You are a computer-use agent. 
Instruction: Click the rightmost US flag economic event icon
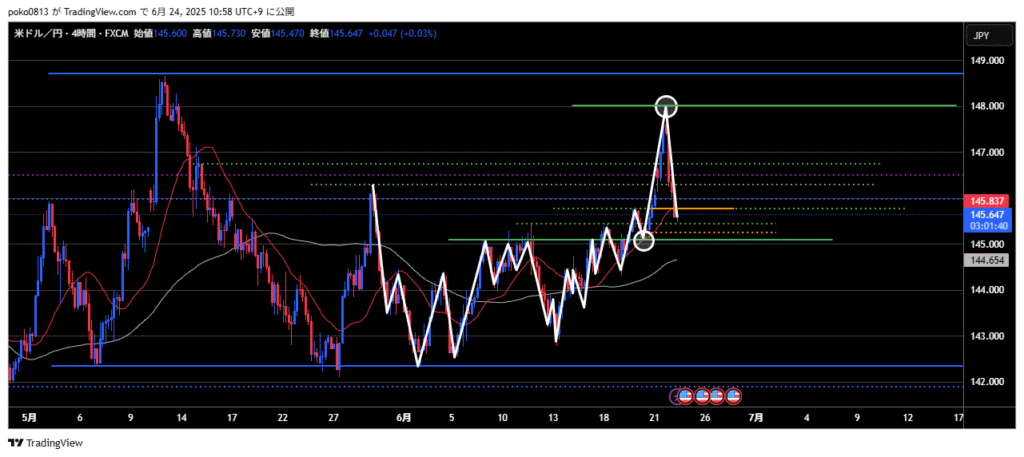(733, 397)
